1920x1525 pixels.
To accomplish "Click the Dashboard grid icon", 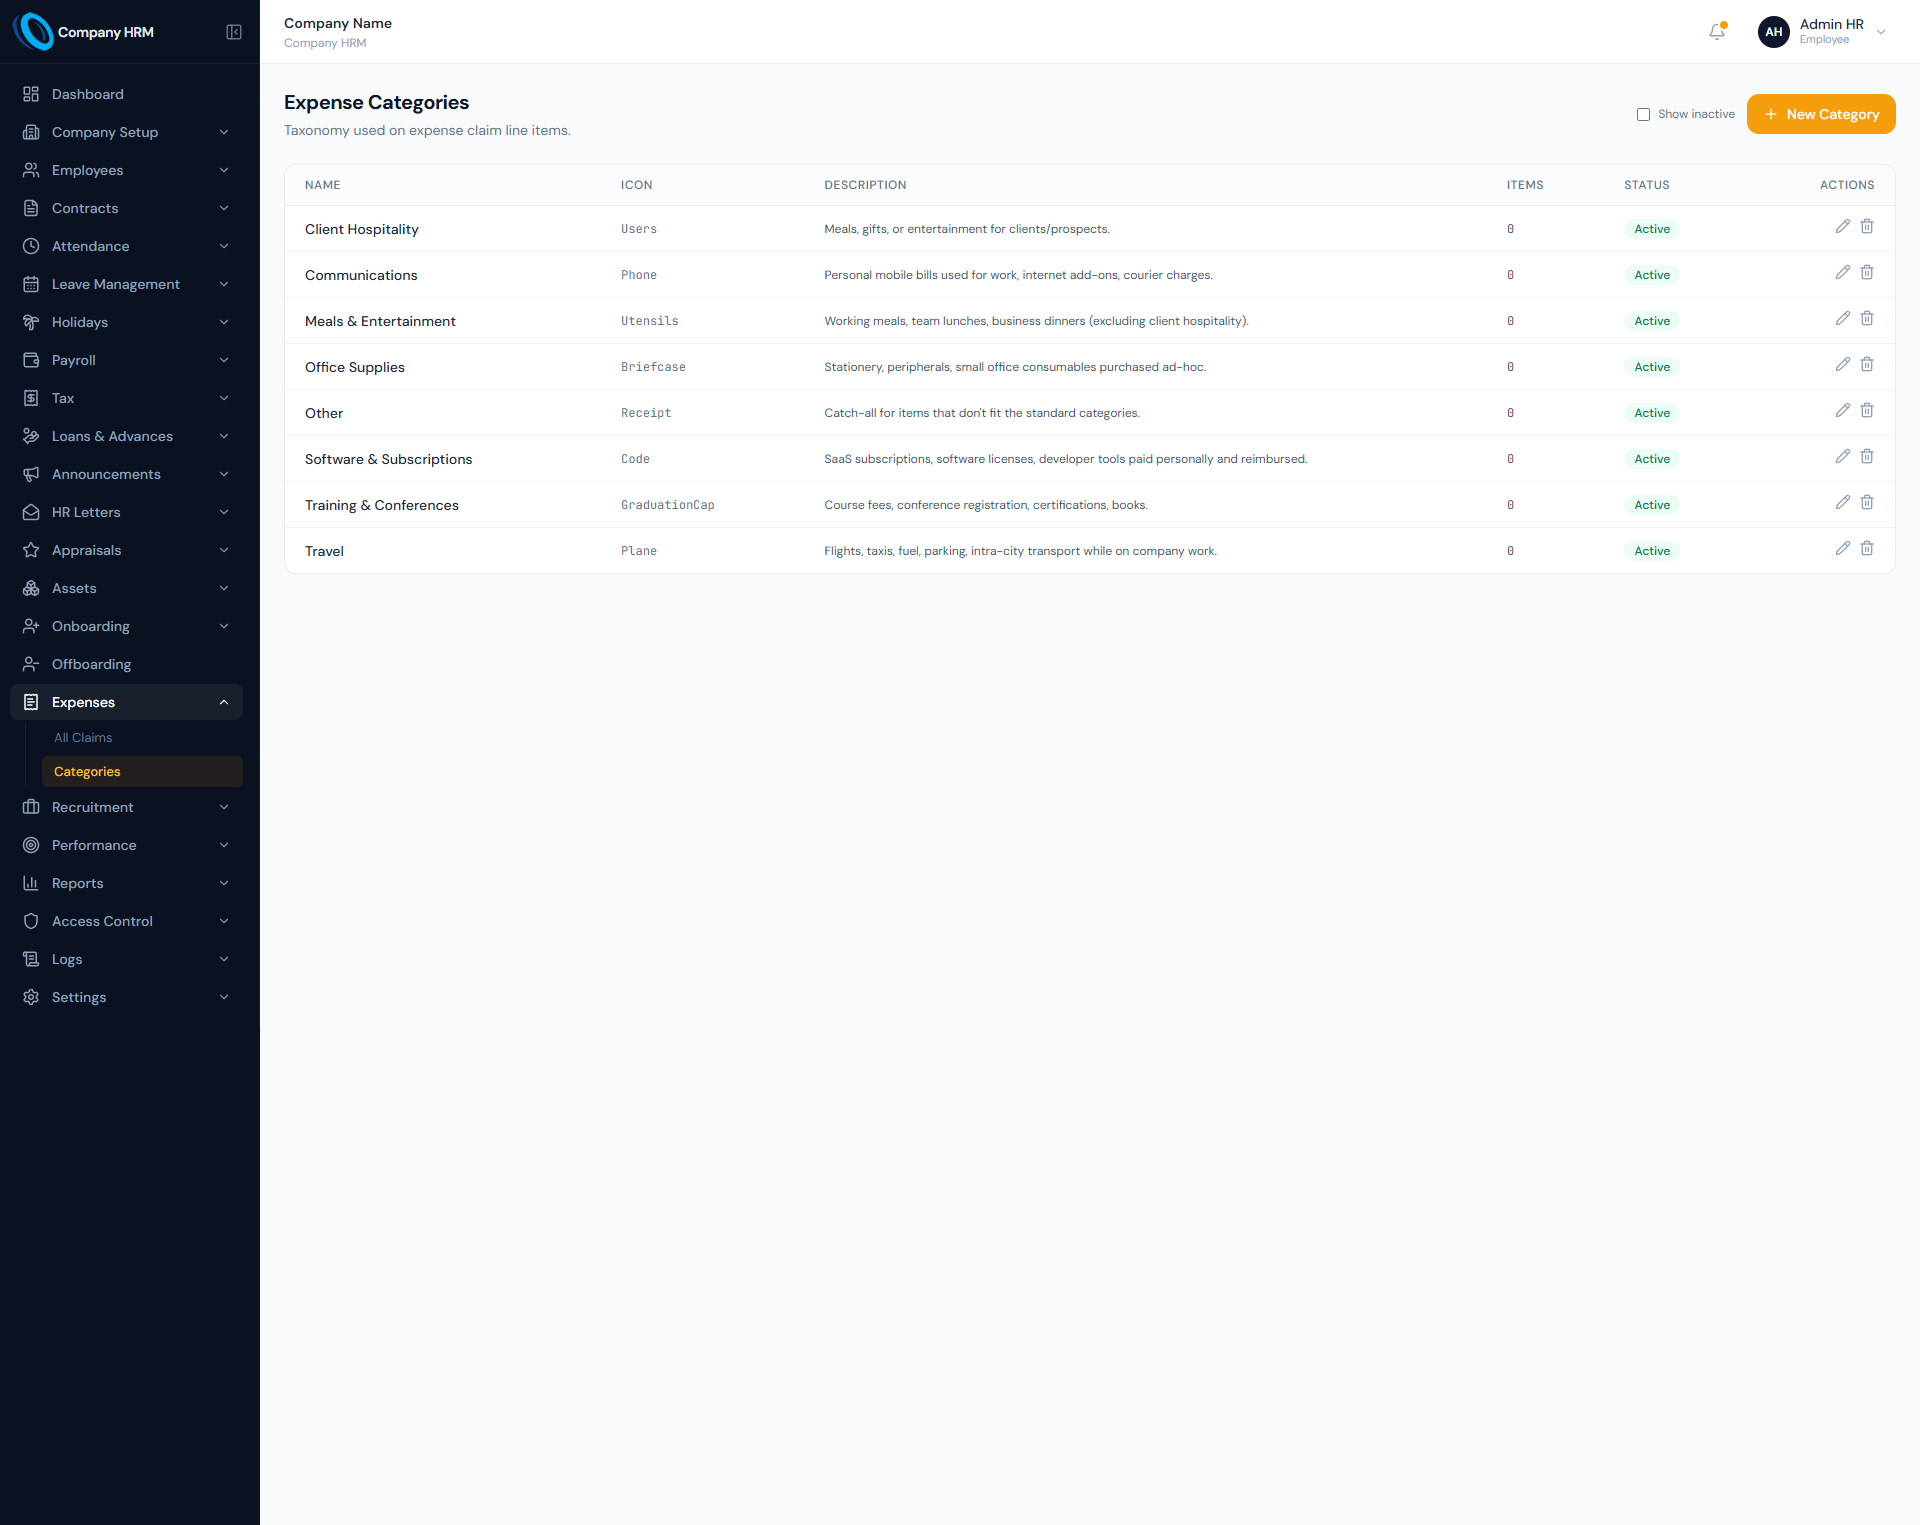I will [x=31, y=94].
